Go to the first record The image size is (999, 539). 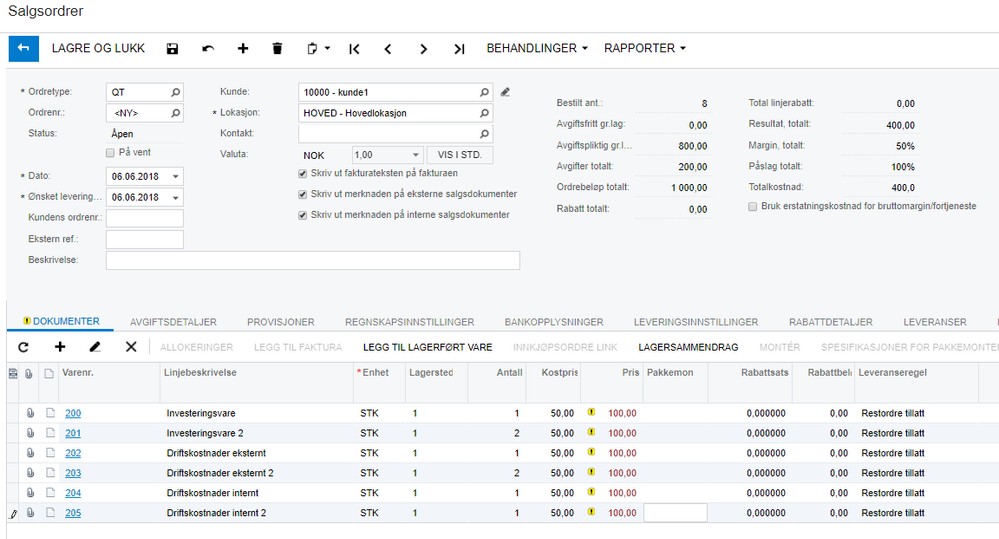pos(355,48)
